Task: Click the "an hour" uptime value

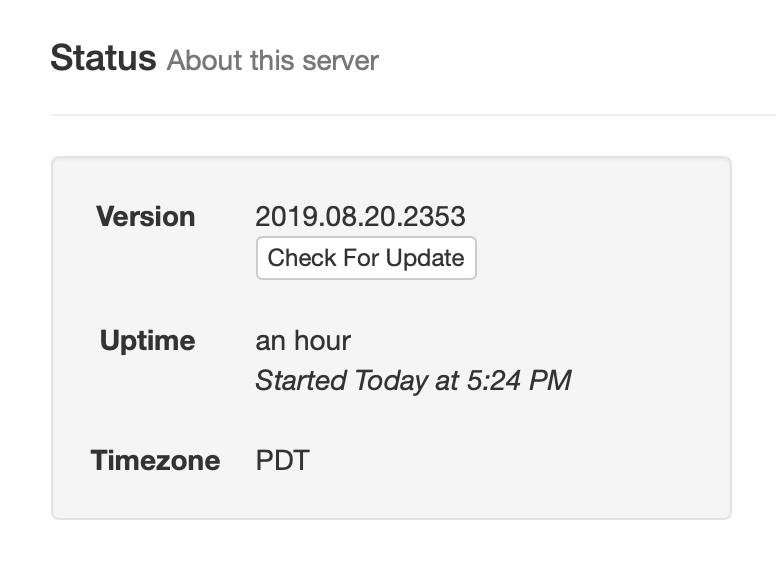Action: click(303, 341)
